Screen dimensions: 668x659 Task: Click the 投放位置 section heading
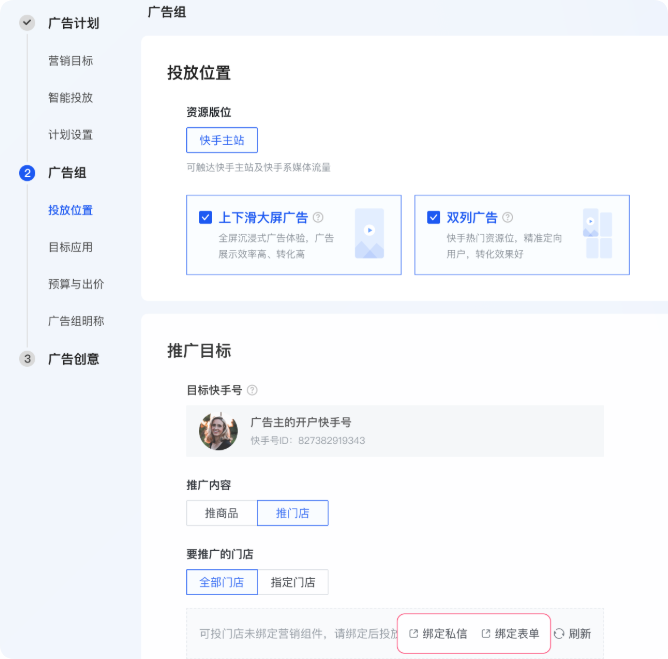click(x=199, y=73)
